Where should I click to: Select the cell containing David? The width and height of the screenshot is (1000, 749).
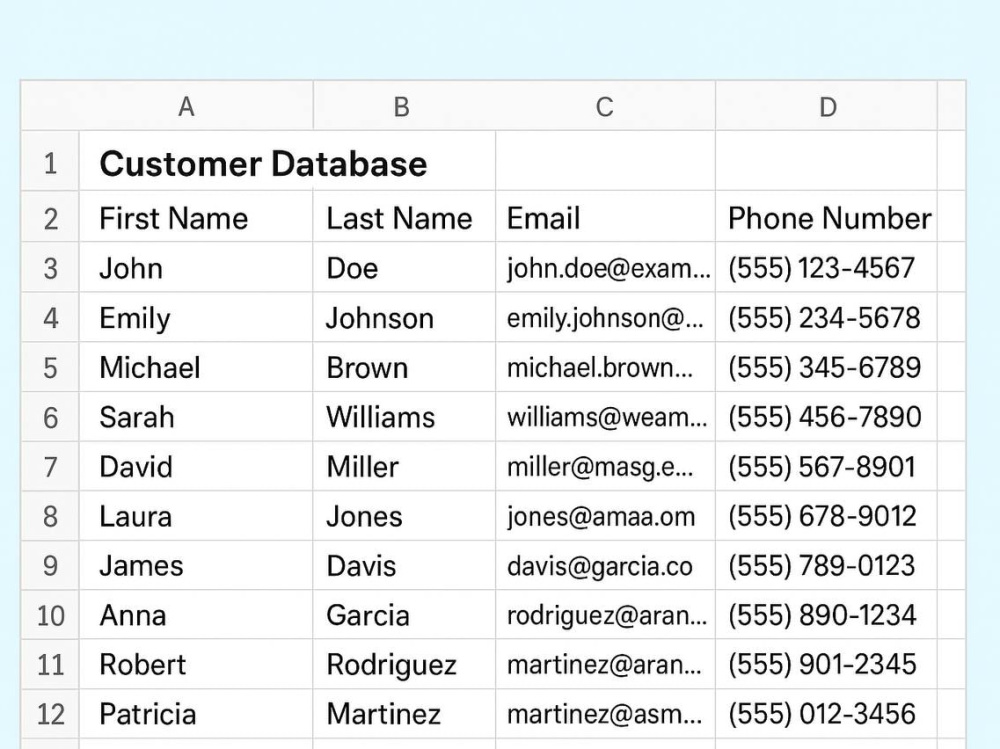(196, 466)
